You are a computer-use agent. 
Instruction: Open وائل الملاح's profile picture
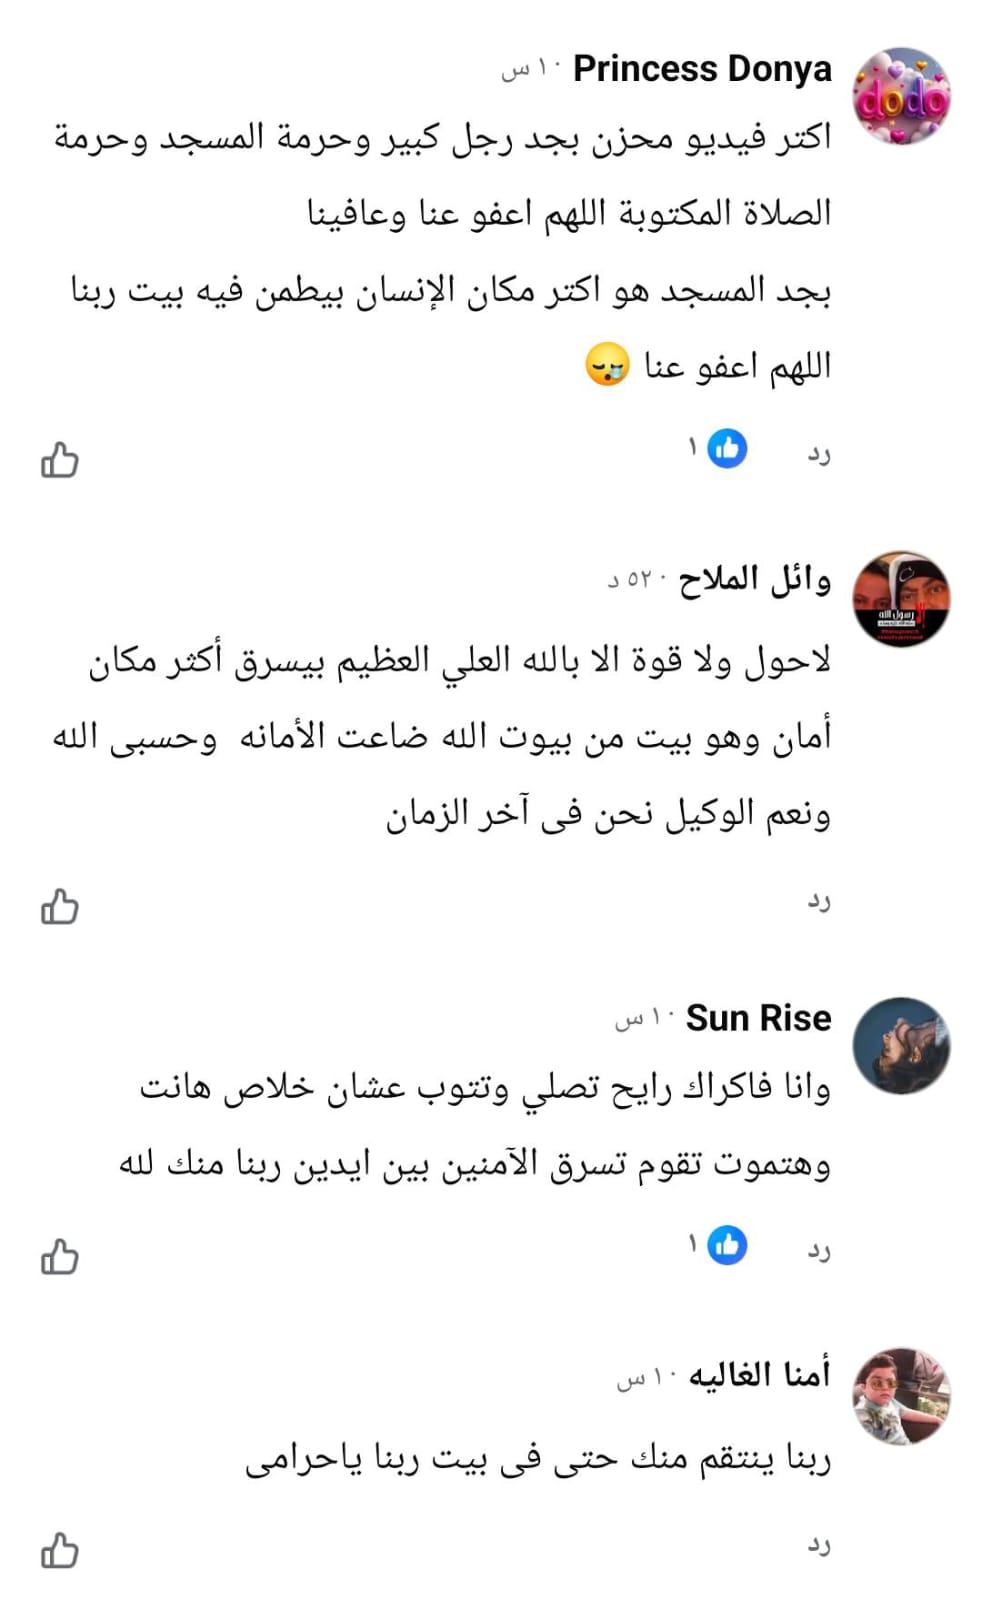901,598
